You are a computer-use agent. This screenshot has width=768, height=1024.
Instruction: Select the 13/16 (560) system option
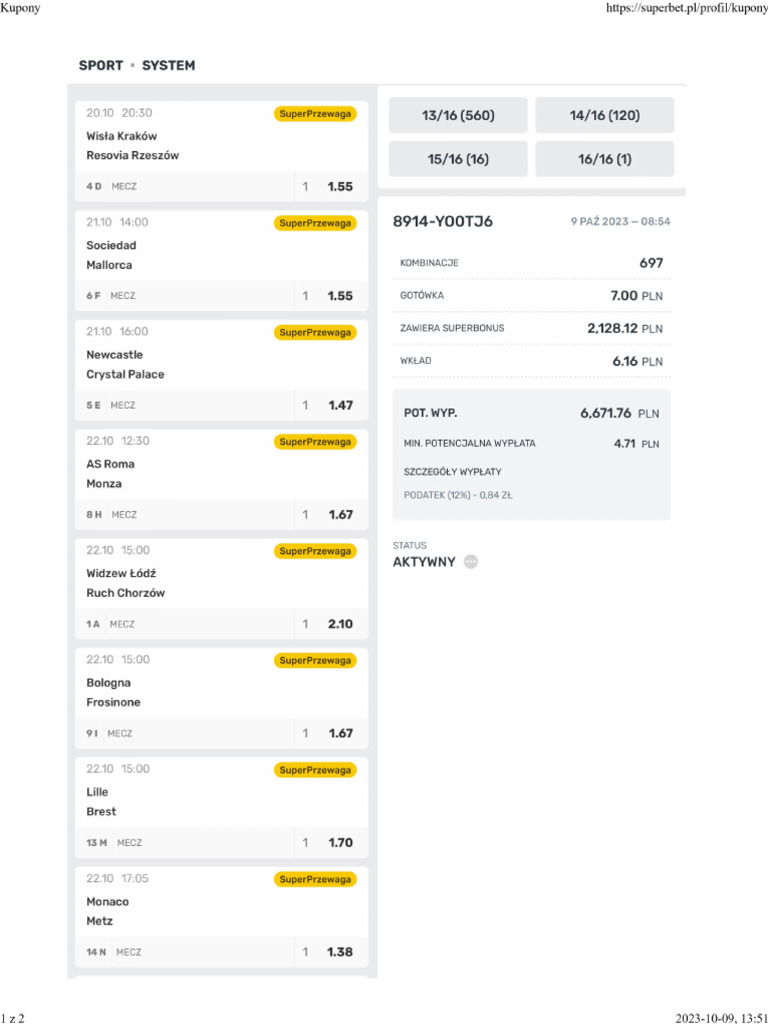pyautogui.click(x=458, y=116)
